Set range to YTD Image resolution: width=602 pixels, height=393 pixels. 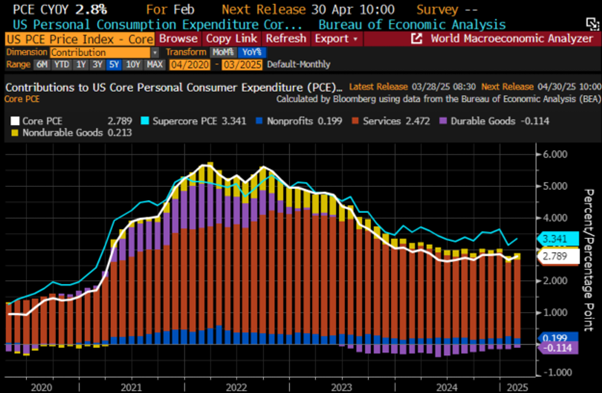61,64
